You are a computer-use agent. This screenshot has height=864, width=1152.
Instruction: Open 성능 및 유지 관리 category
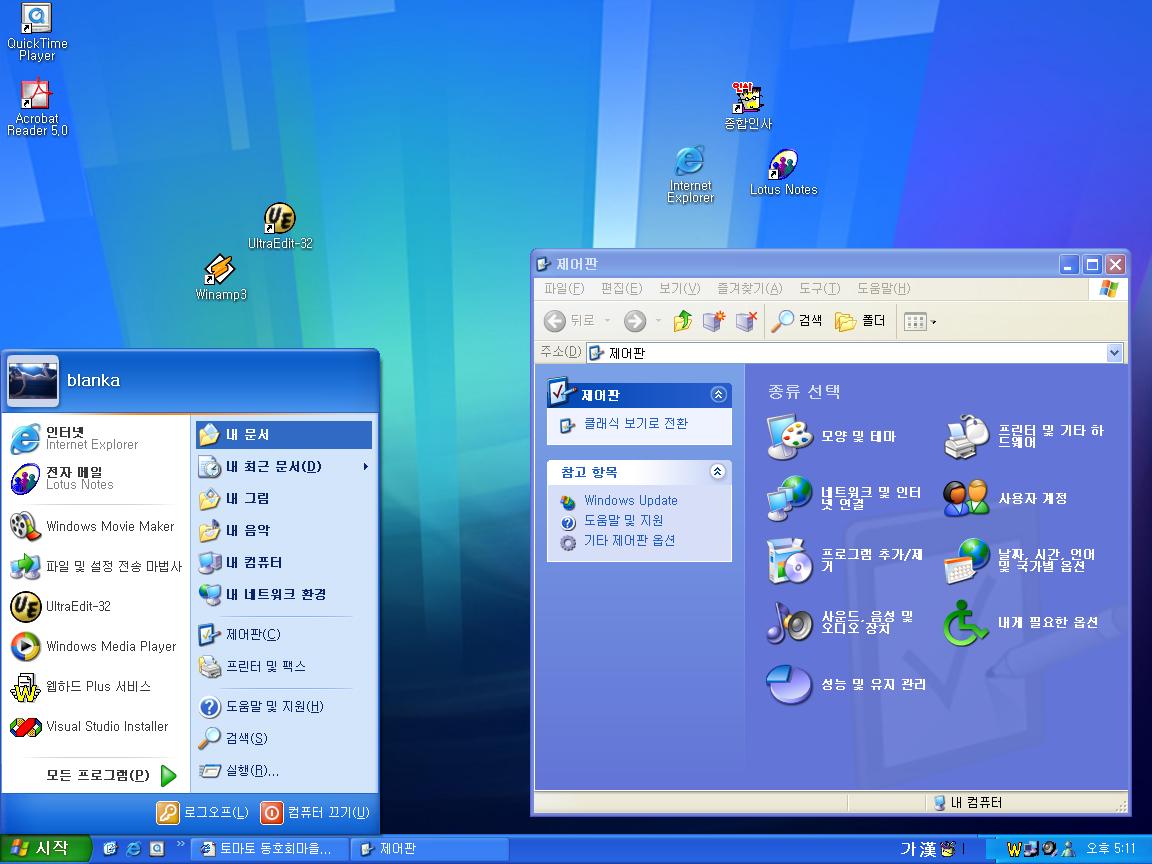click(x=790, y=685)
